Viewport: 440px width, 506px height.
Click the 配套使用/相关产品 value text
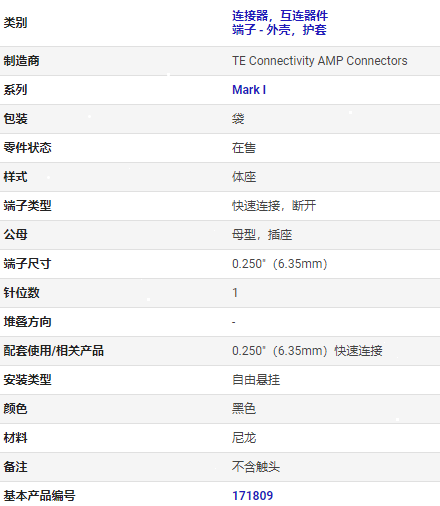point(307,351)
